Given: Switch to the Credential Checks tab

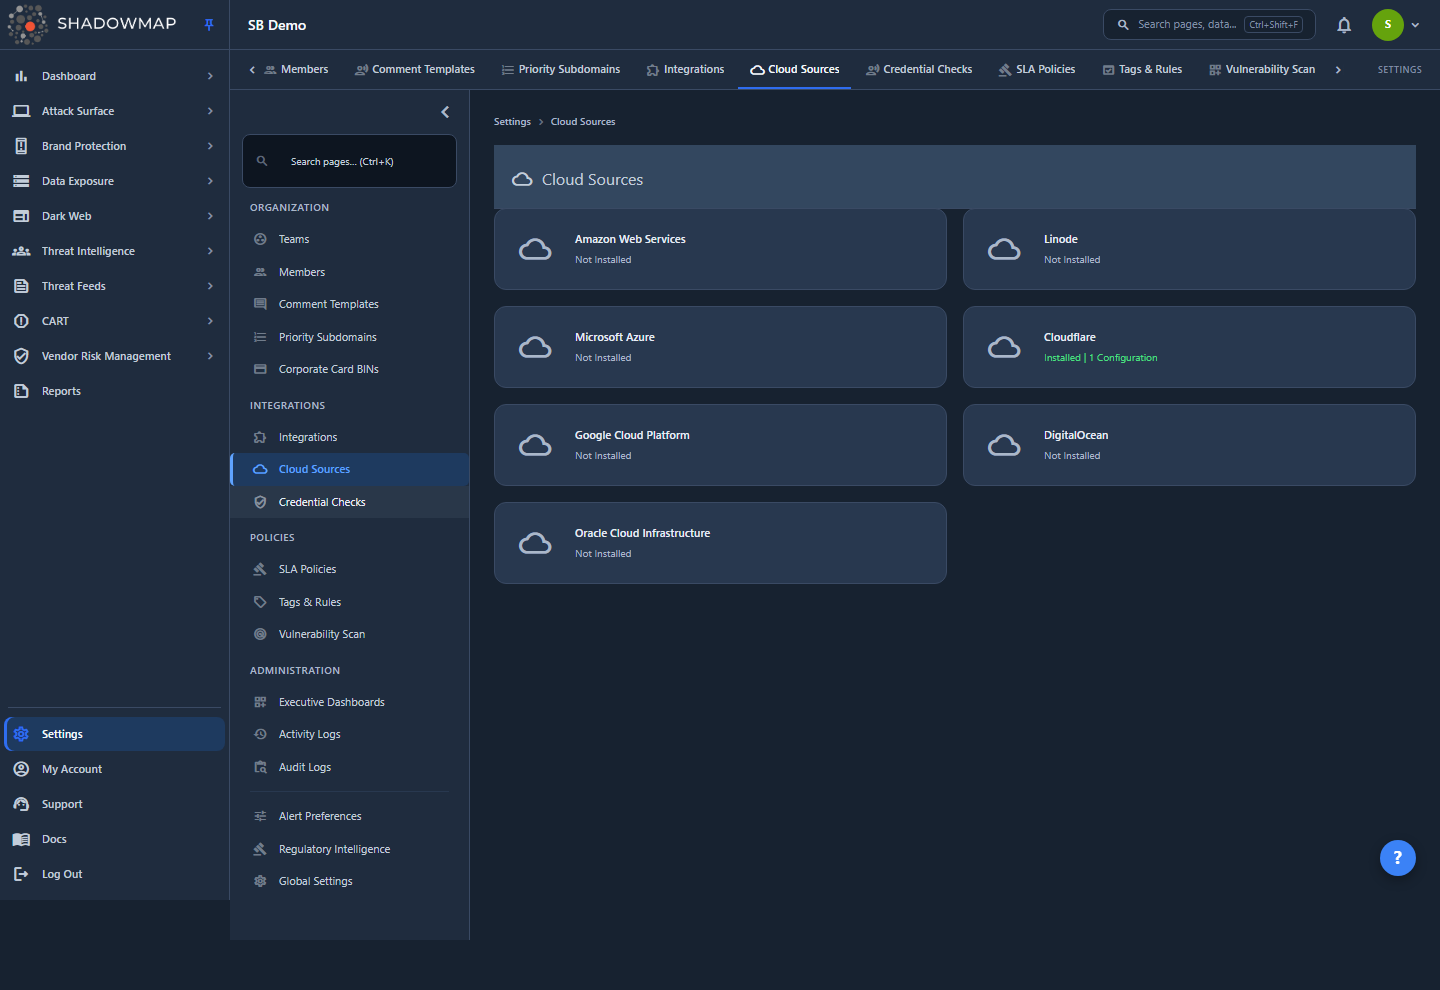Looking at the screenshot, I should point(919,69).
